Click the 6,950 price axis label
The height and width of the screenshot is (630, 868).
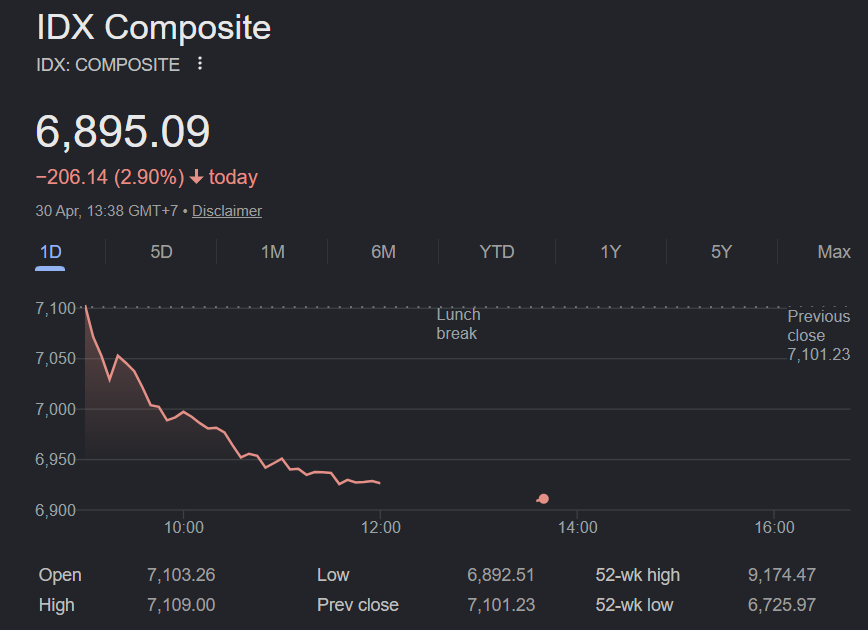55,459
